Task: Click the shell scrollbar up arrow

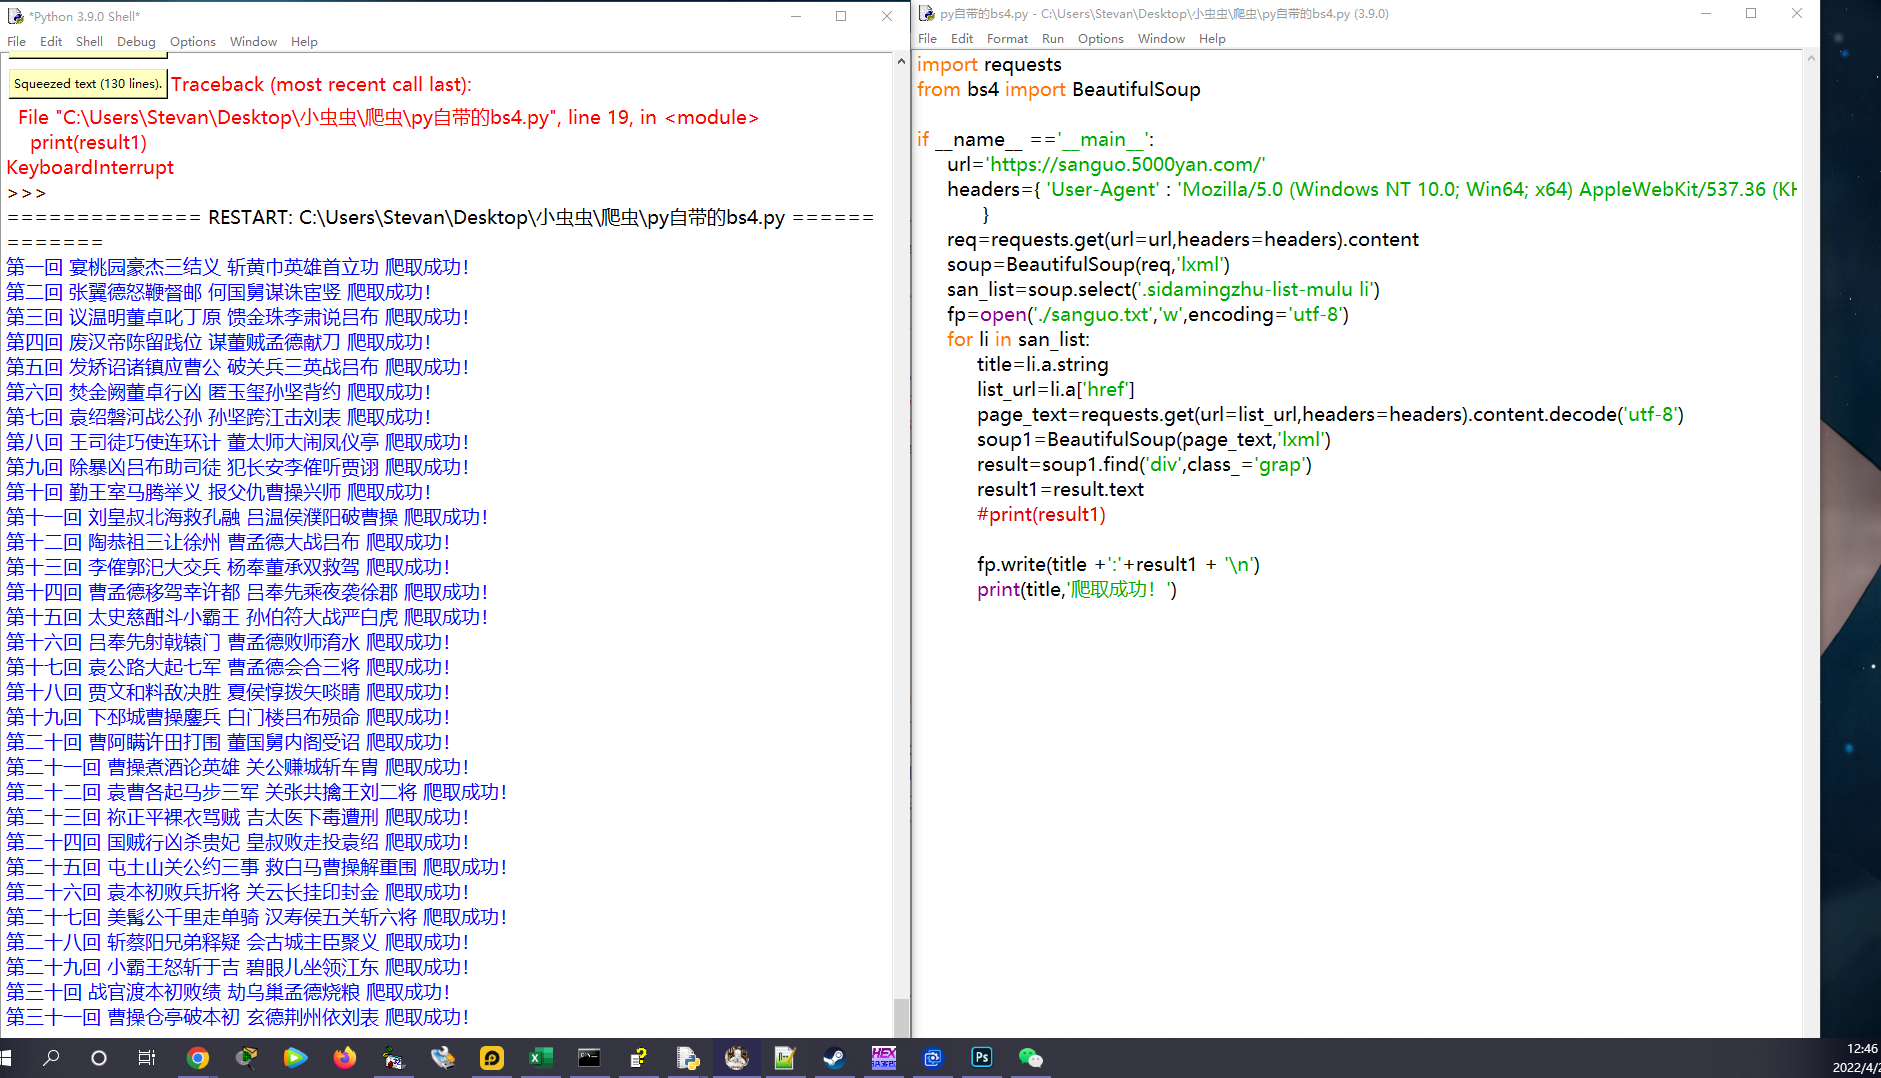Action: (x=901, y=62)
